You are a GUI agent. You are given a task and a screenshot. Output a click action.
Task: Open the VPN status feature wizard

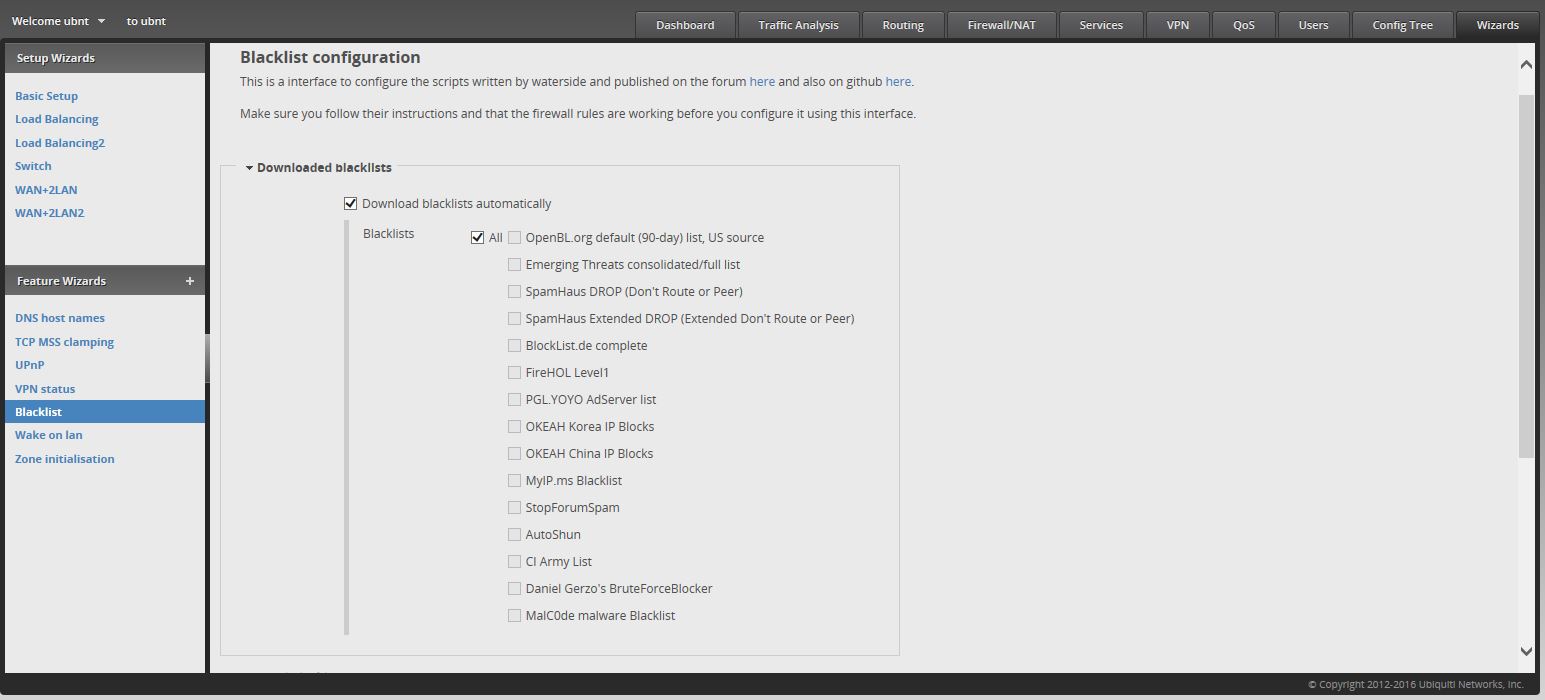[x=45, y=389]
